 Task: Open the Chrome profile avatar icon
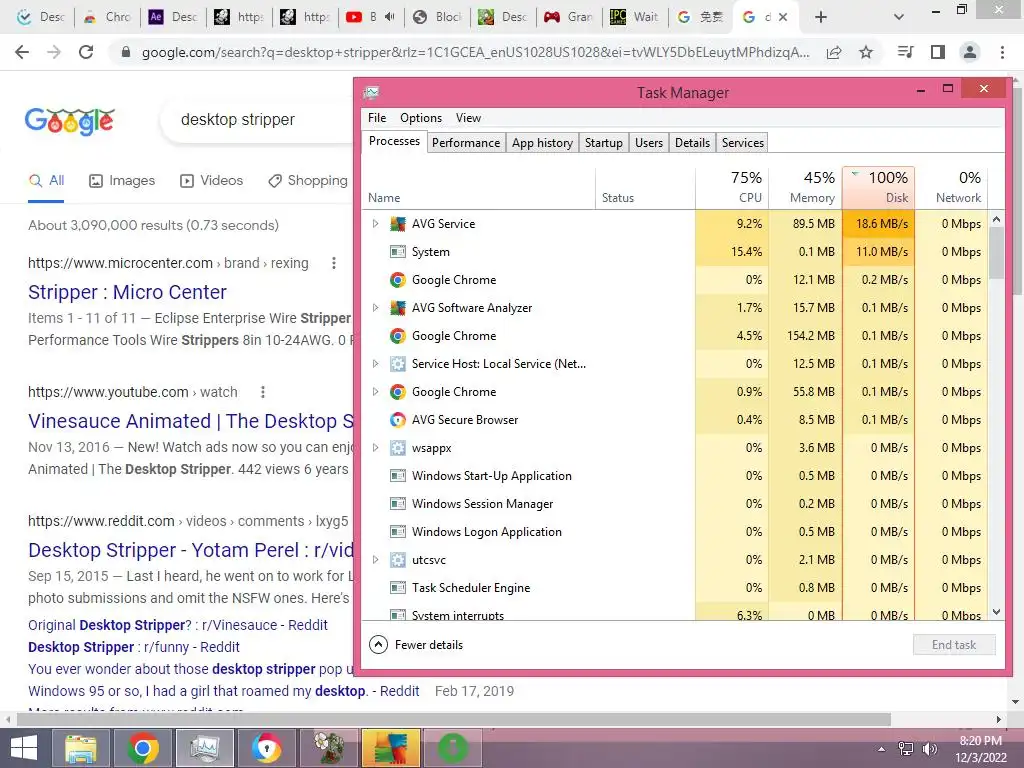coord(970,52)
